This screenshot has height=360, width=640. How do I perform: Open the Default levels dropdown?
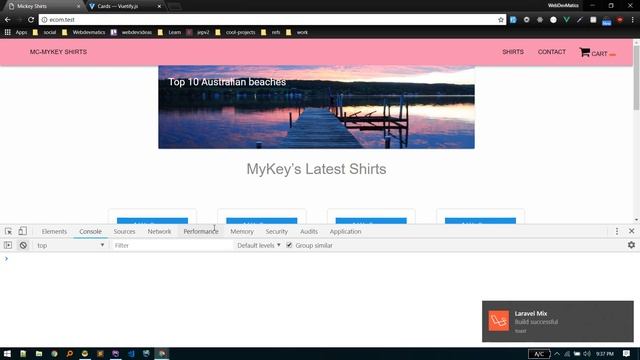point(259,245)
